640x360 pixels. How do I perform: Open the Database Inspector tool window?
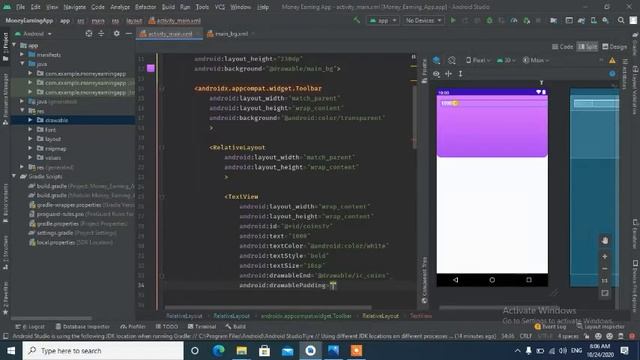pos(83,327)
